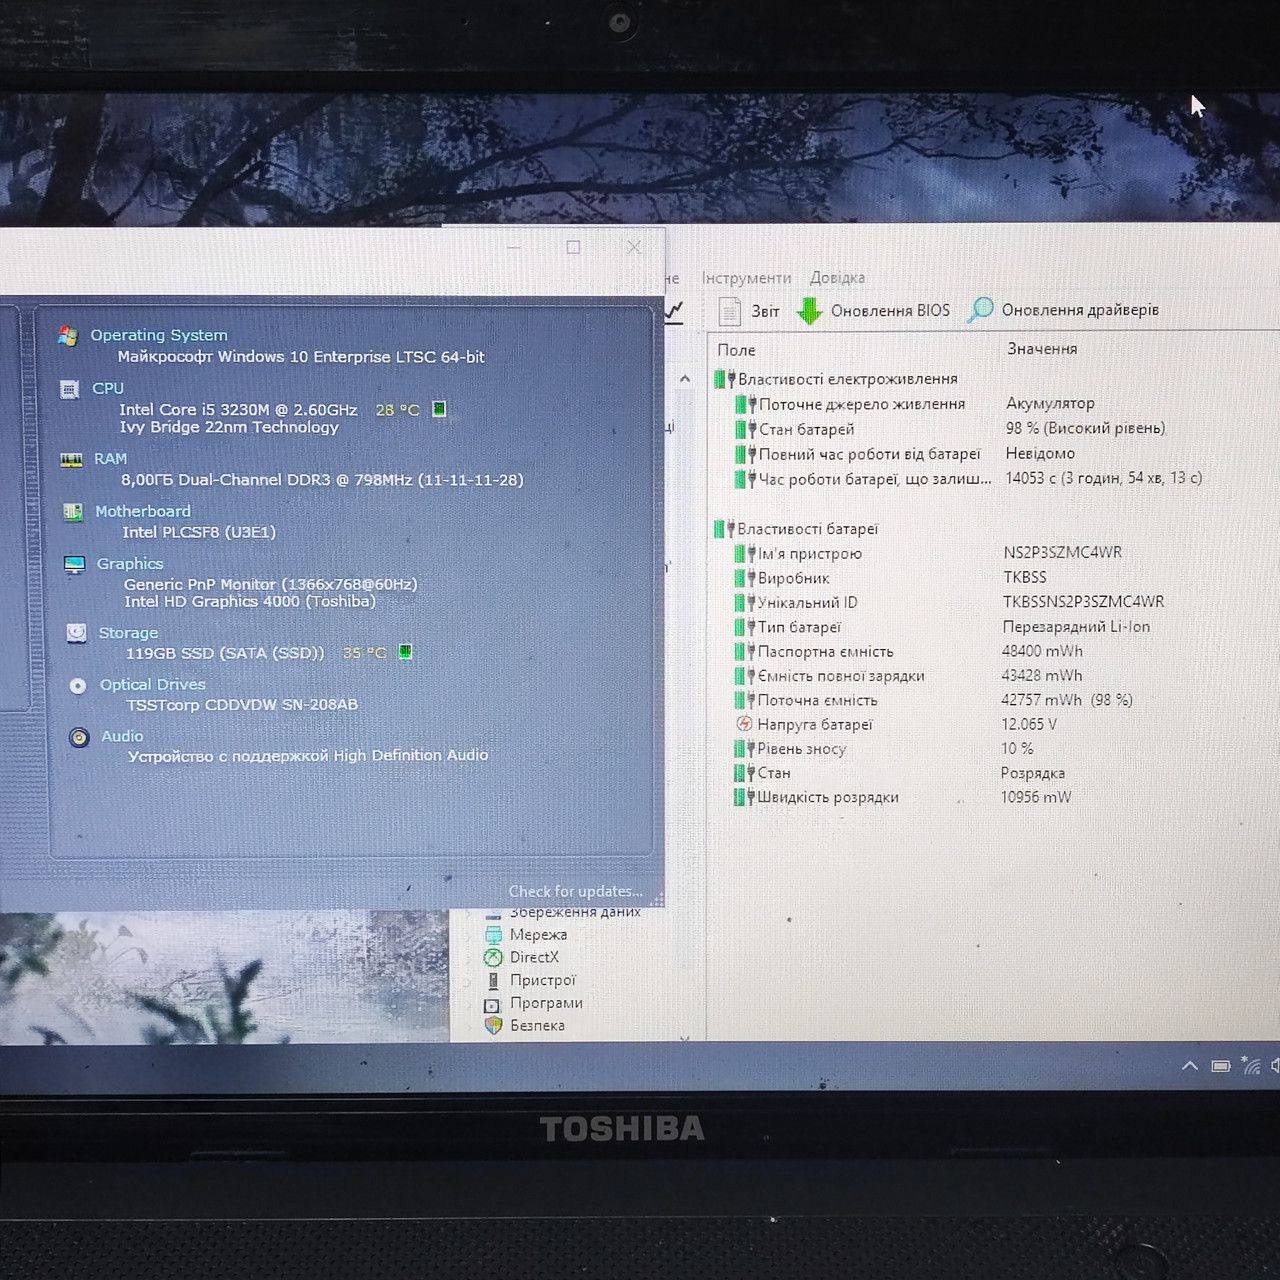Click the text Intel Core i5 3230M @ 2.60GHz
The width and height of the screenshot is (1280, 1280).
click(238, 409)
